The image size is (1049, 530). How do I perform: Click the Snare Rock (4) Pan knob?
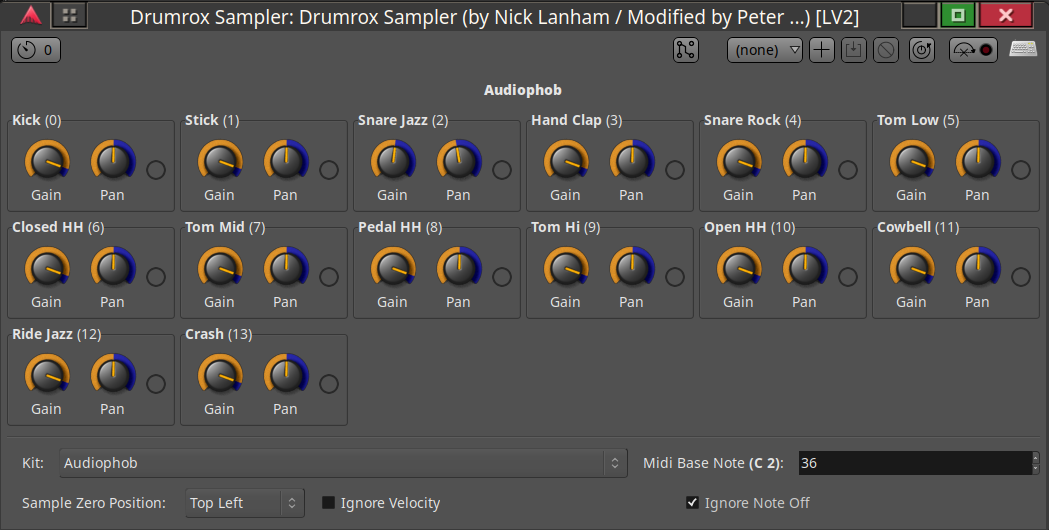tap(805, 161)
